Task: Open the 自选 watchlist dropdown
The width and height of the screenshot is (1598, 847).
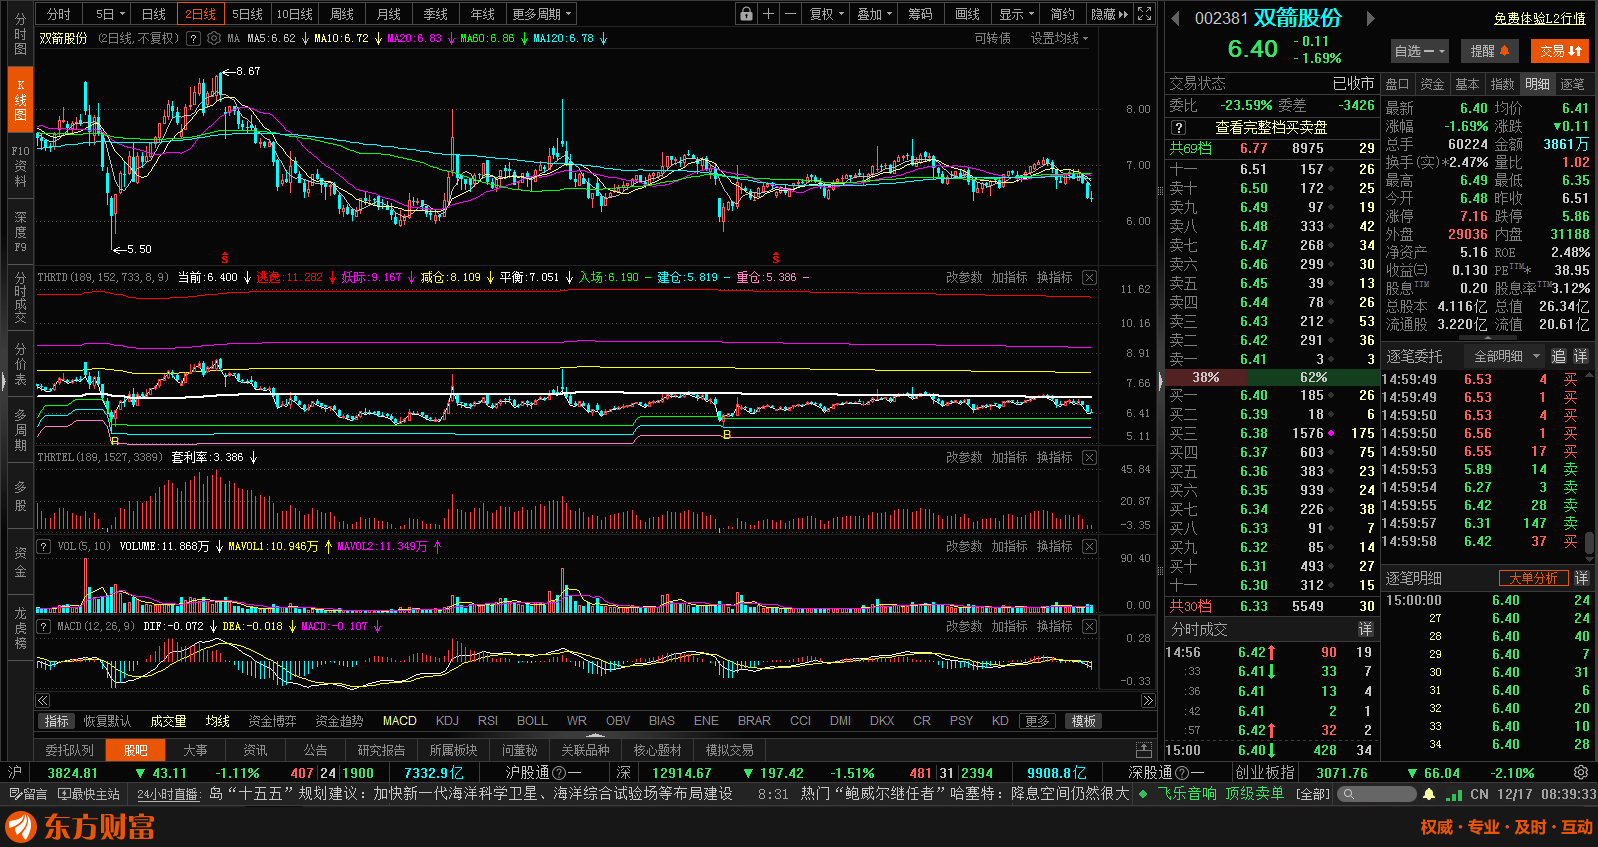Action: (1419, 51)
